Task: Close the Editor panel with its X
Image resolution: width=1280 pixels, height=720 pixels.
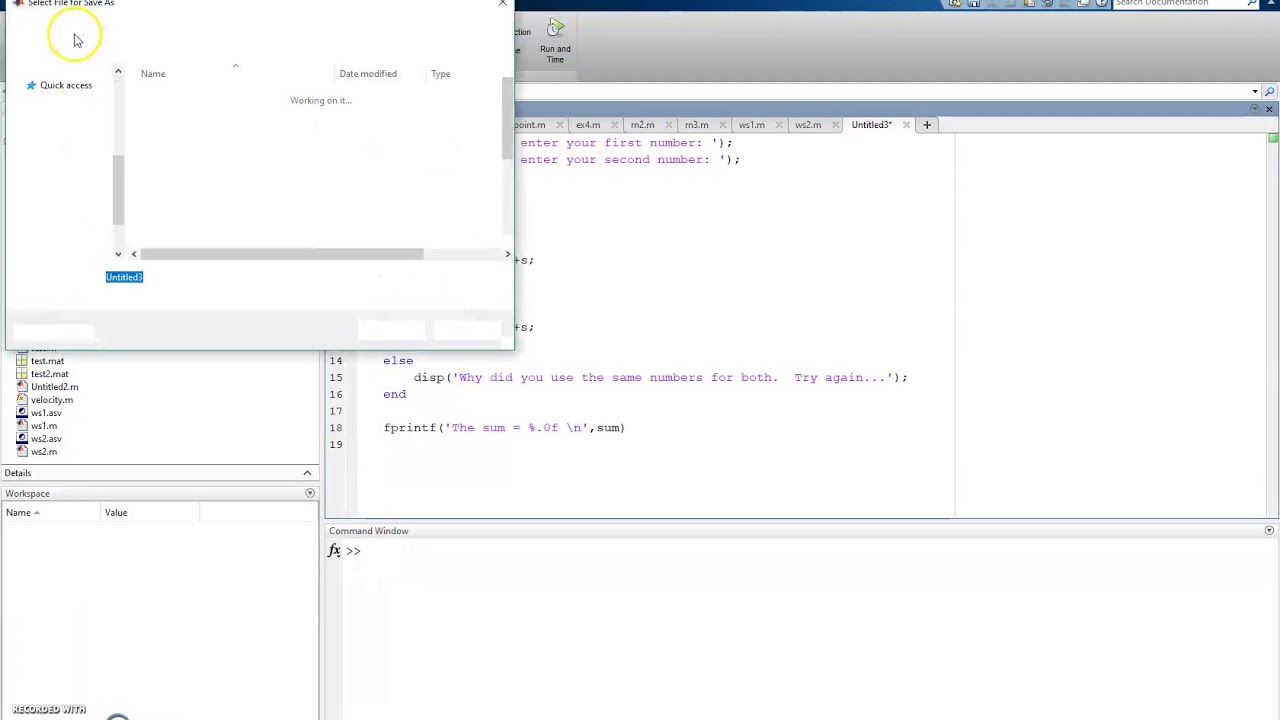Action: [1269, 108]
